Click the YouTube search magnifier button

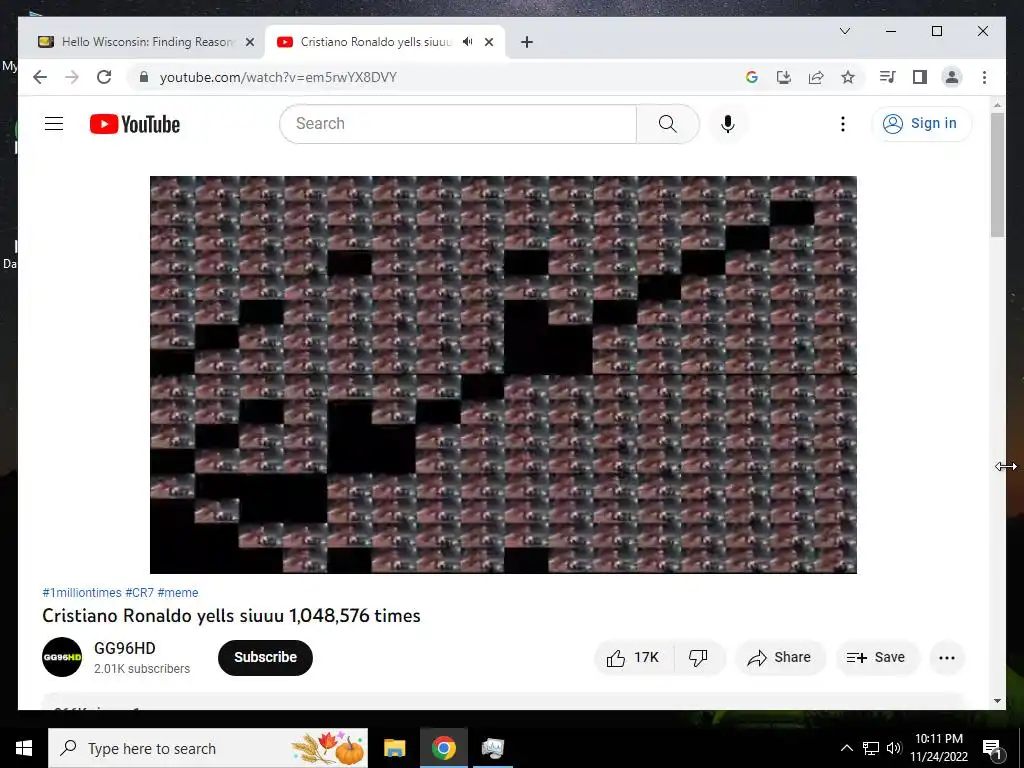click(667, 123)
